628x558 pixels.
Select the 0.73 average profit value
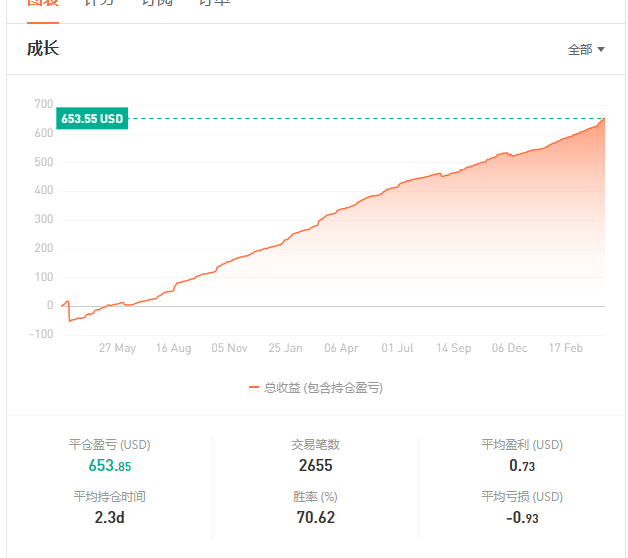(522, 465)
